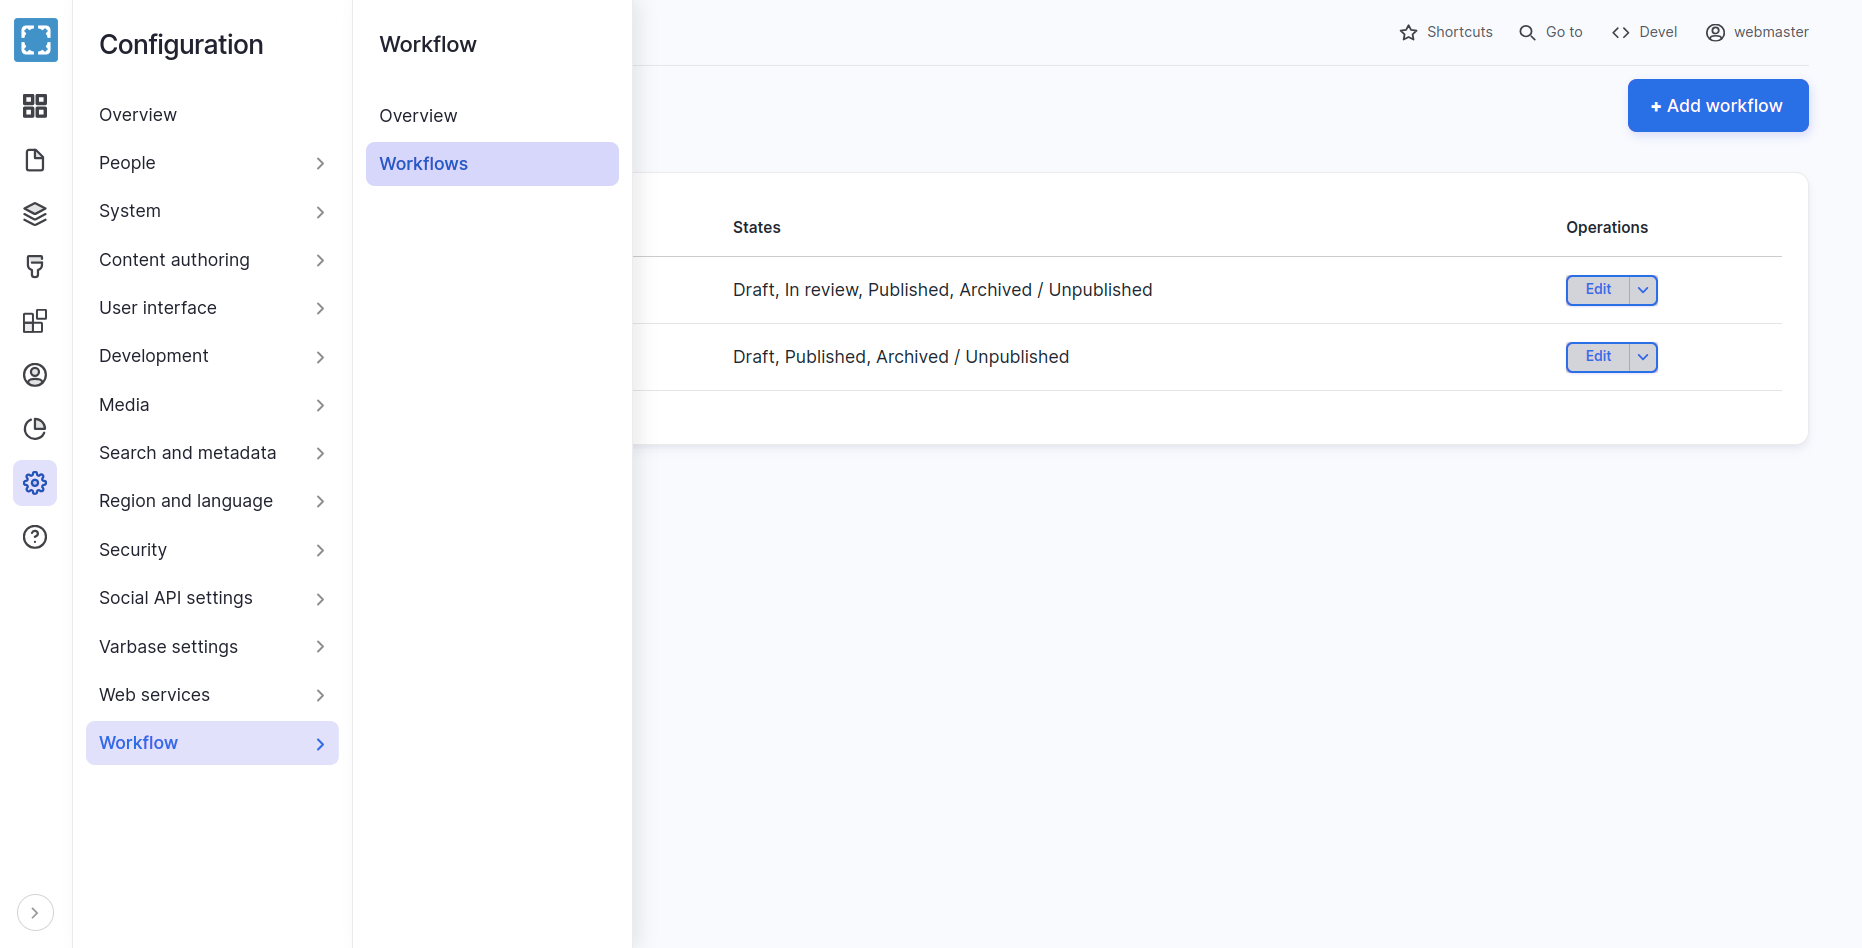
Task: Open the people user icon in sidebar
Action: (35, 375)
